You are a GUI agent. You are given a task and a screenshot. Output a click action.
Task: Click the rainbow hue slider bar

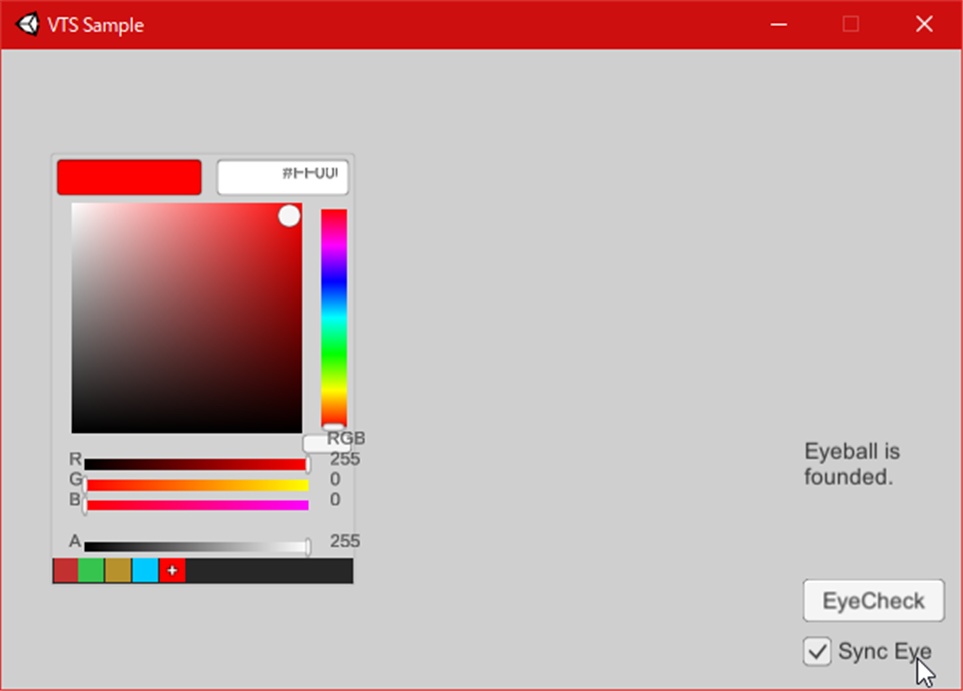click(334, 318)
